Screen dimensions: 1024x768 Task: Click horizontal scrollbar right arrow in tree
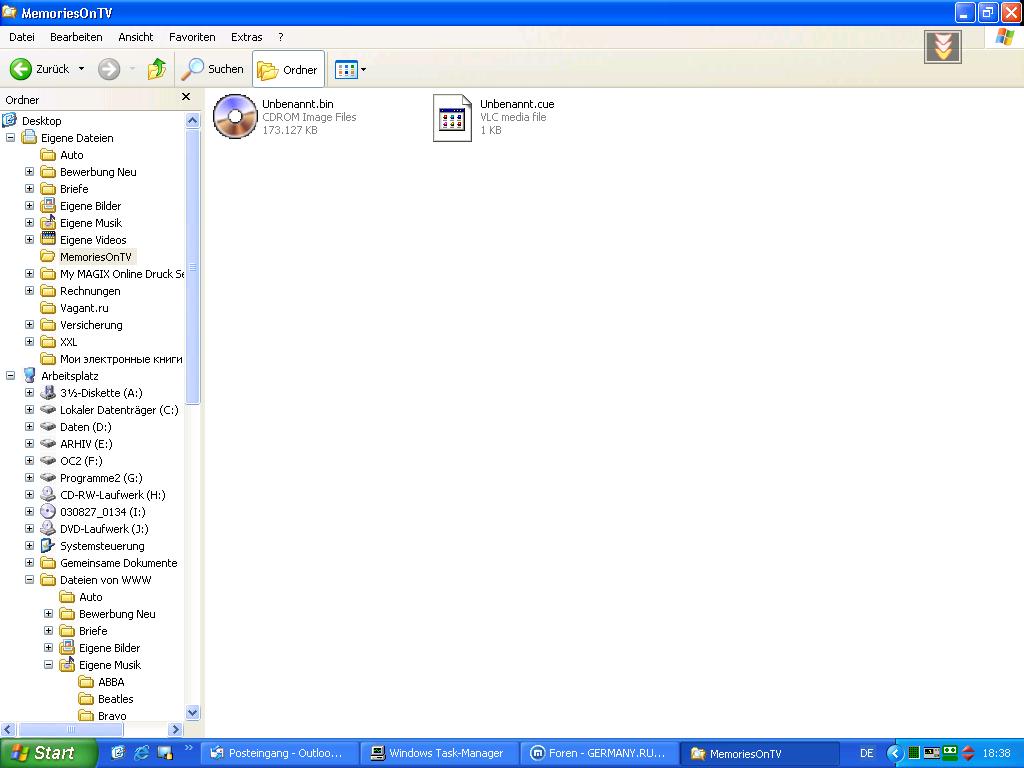(x=175, y=729)
